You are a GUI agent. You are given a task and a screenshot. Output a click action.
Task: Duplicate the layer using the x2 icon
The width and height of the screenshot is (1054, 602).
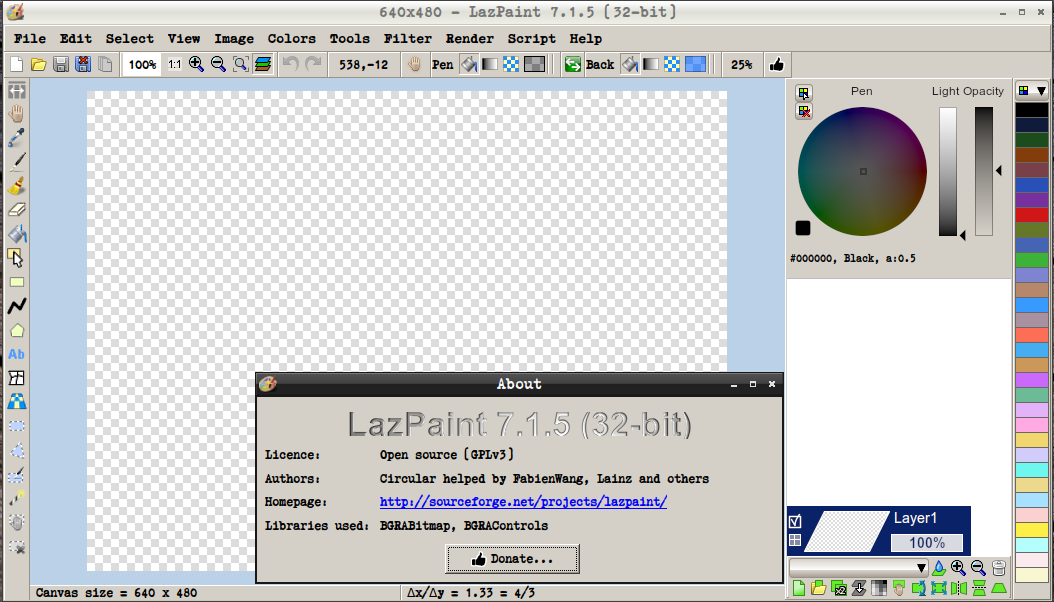(838, 589)
